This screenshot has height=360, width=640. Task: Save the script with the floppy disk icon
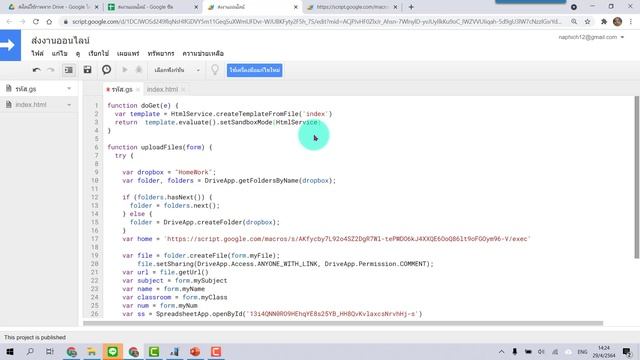(87, 70)
